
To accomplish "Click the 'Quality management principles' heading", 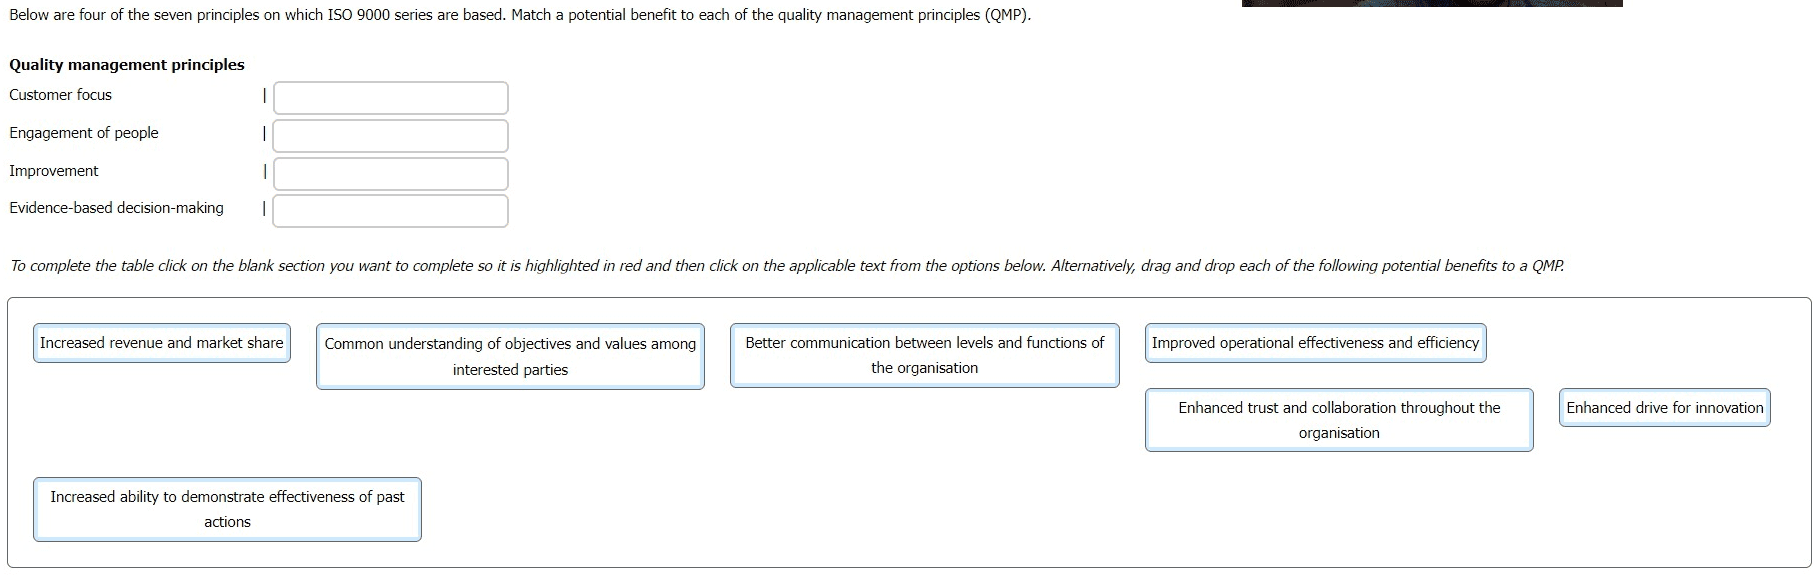I will click(x=127, y=65).
